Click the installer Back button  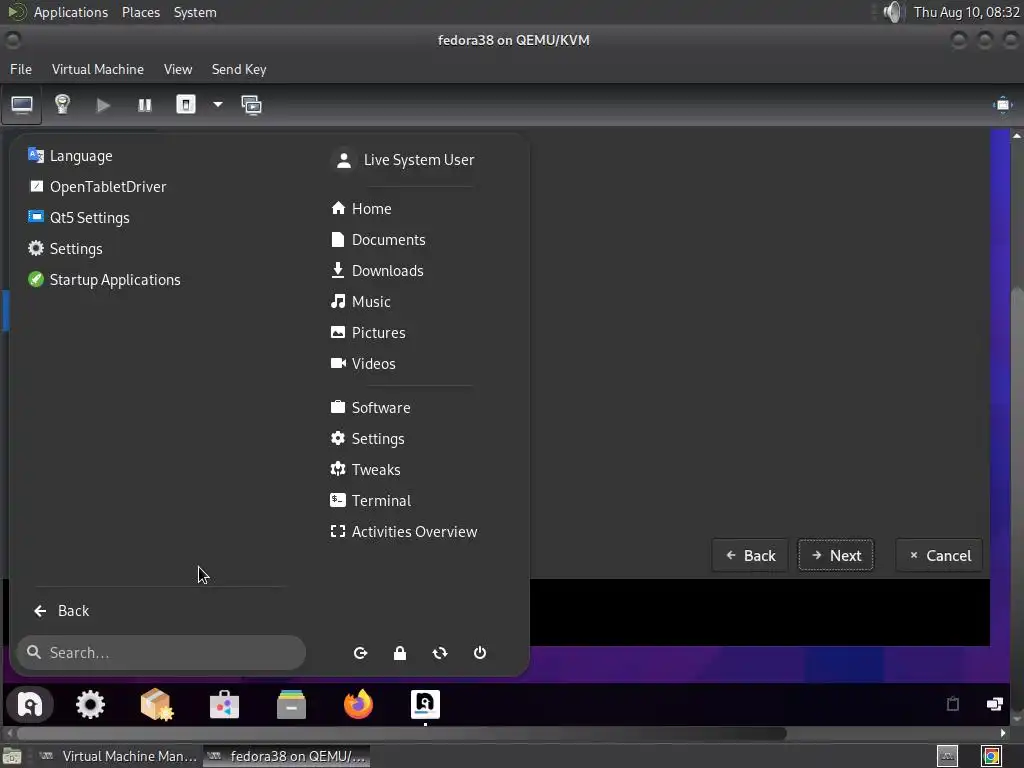click(750, 556)
